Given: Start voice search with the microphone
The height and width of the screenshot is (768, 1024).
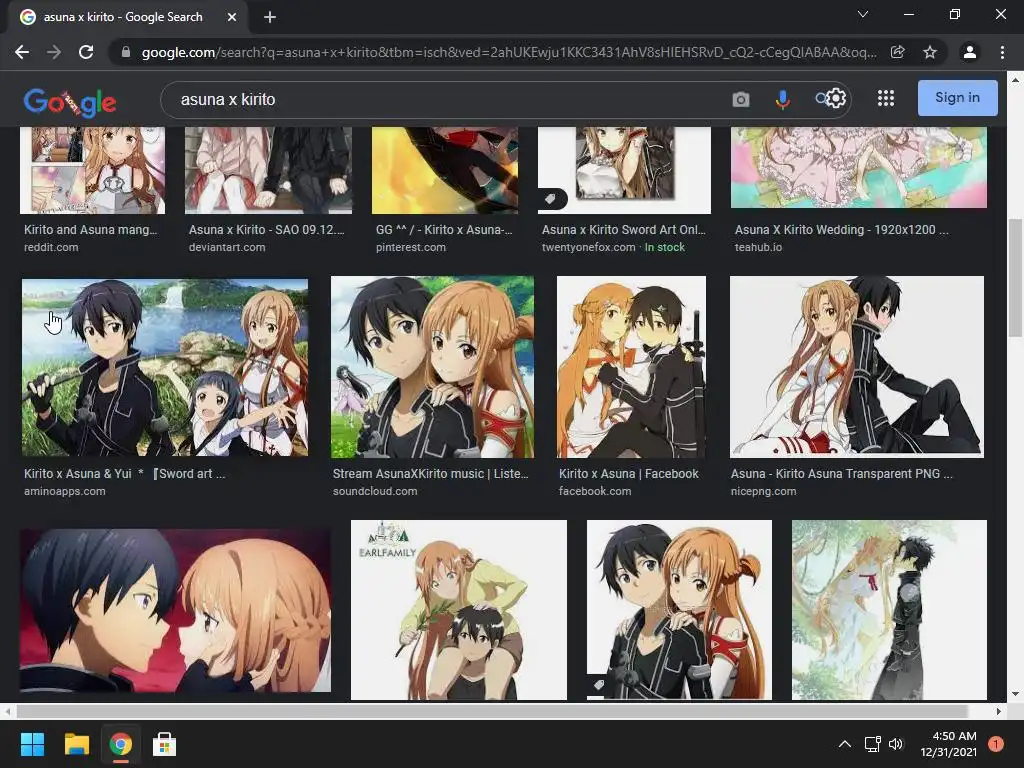Looking at the screenshot, I should (x=782, y=99).
